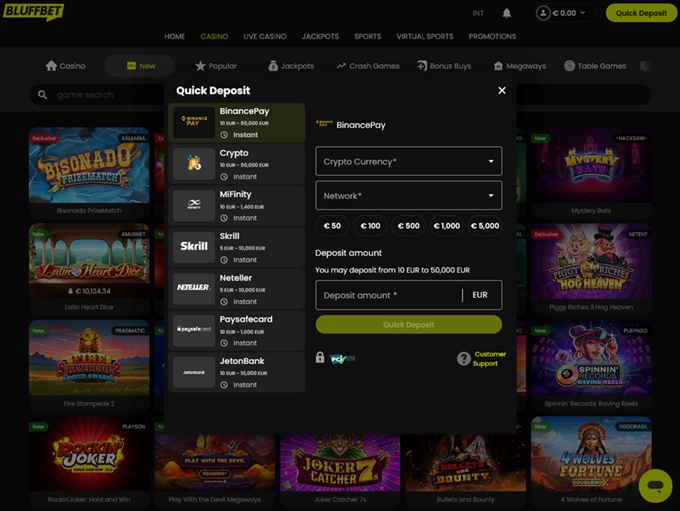Select the €5,000 preset amount
This screenshot has height=511, width=680.
pos(485,226)
